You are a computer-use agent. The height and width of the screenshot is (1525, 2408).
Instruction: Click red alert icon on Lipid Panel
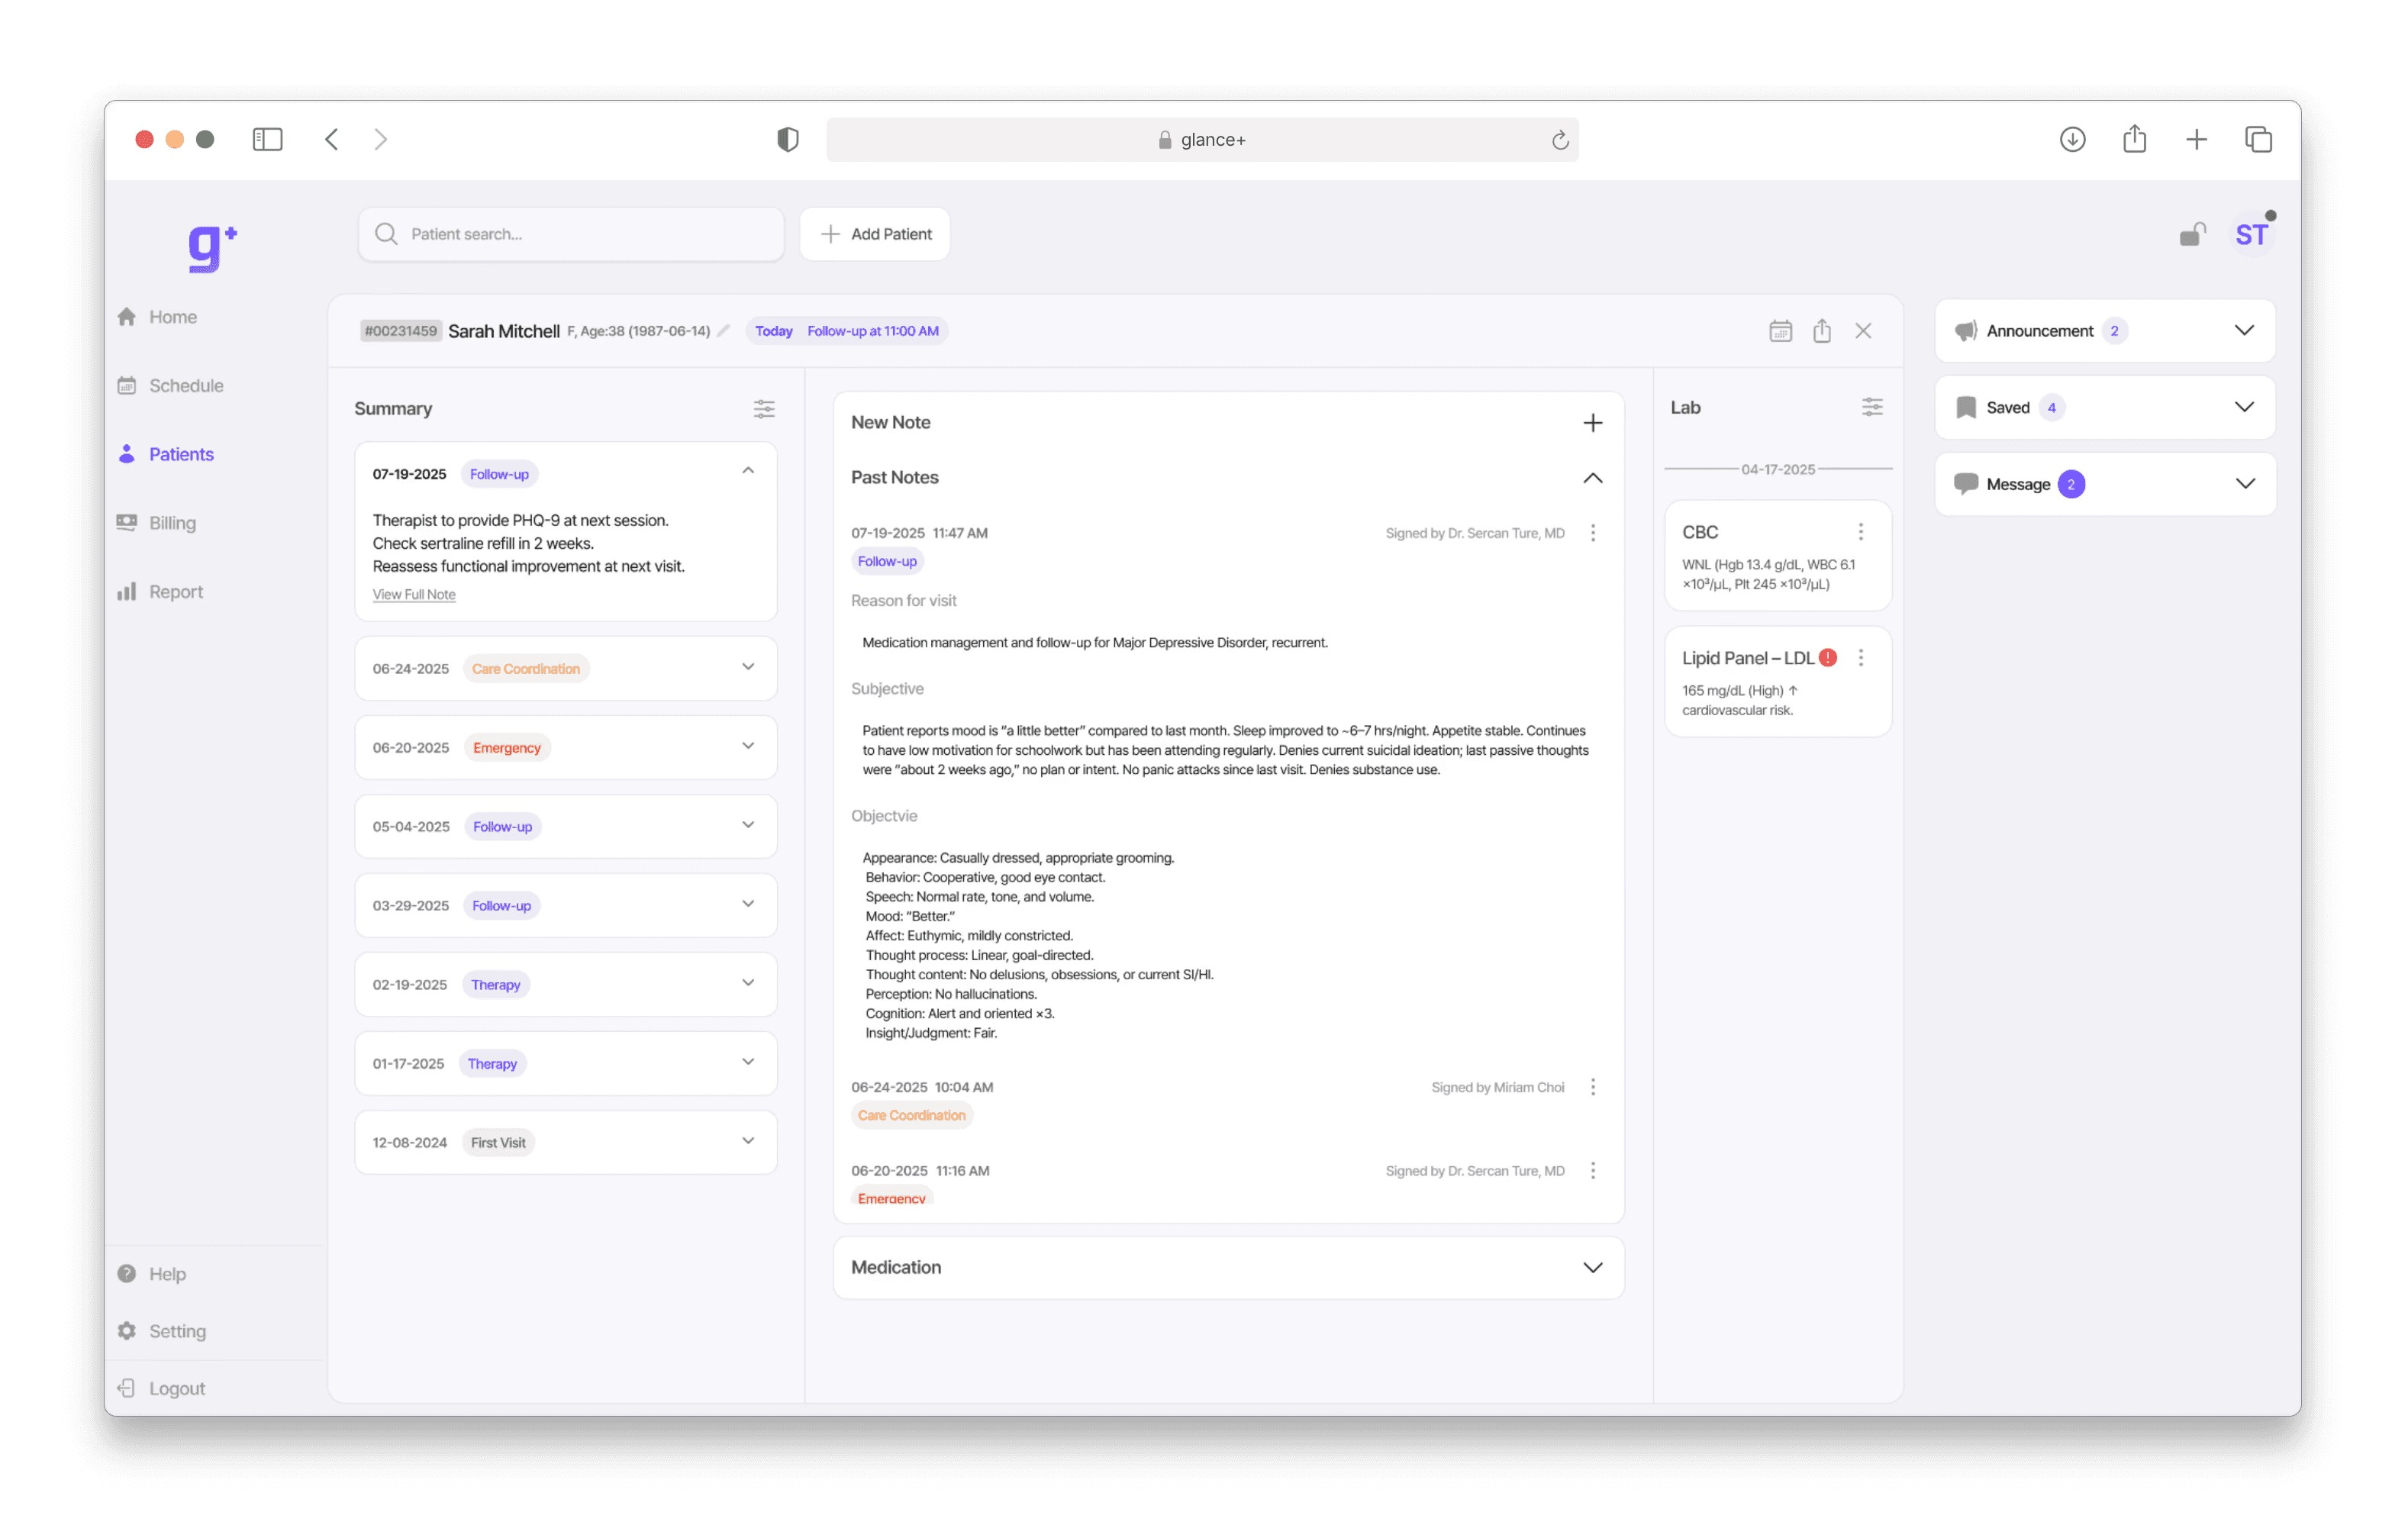click(x=1828, y=658)
